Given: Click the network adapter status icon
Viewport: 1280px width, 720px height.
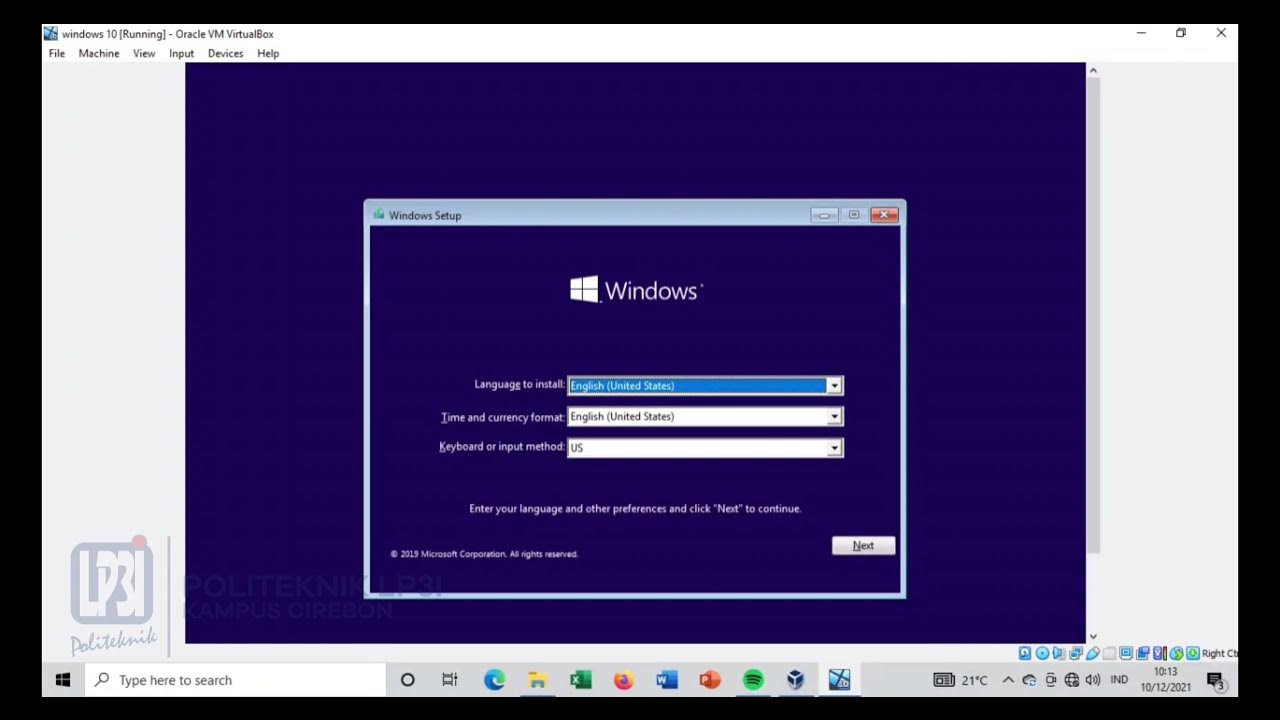Looking at the screenshot, I should click(1076, 653).
